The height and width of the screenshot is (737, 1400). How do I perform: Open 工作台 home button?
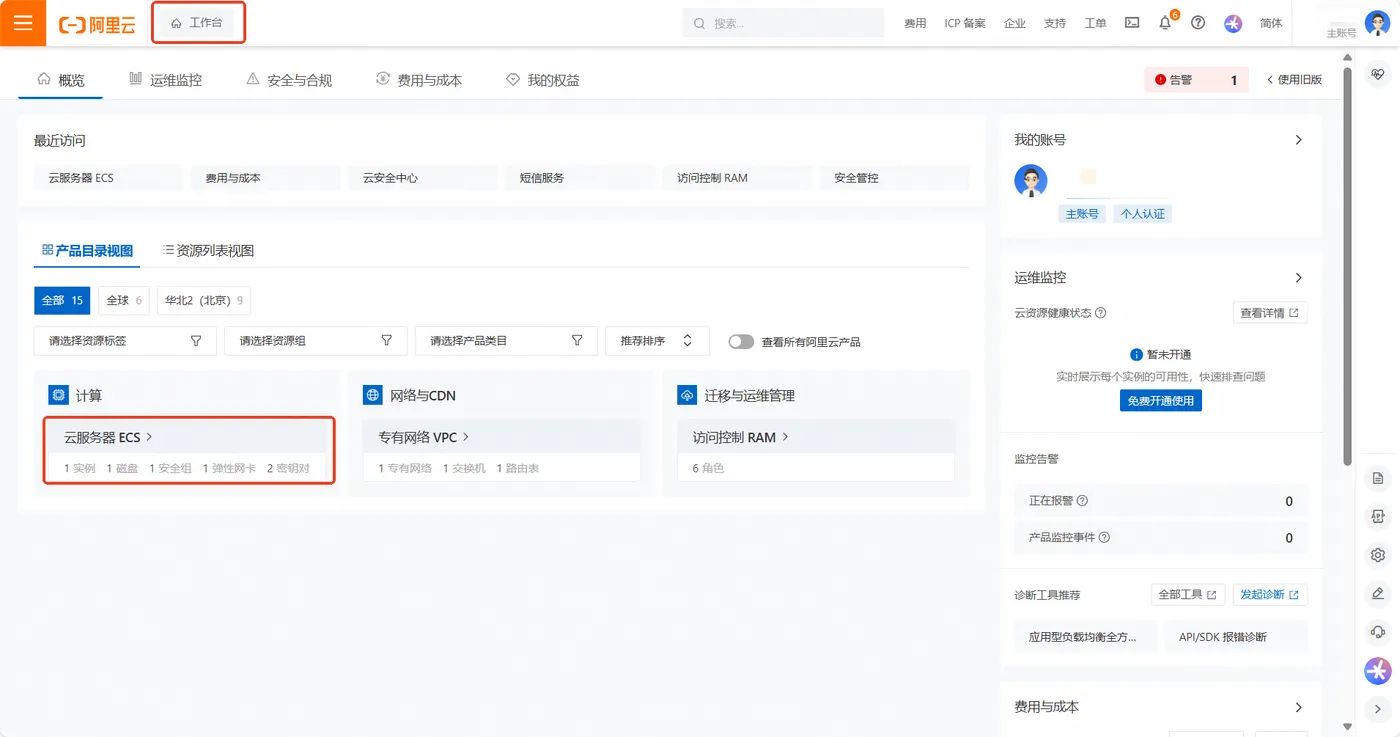click(197, 23)
